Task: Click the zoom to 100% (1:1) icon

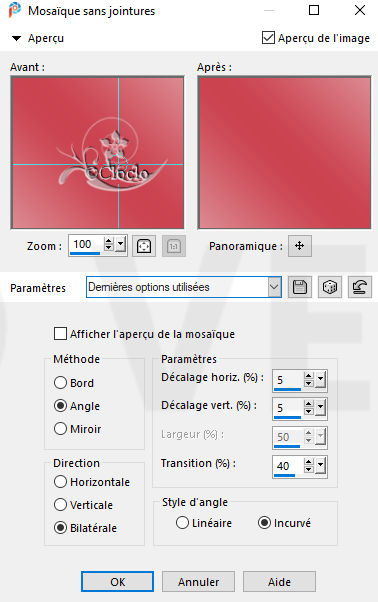Action: [174, 246]
